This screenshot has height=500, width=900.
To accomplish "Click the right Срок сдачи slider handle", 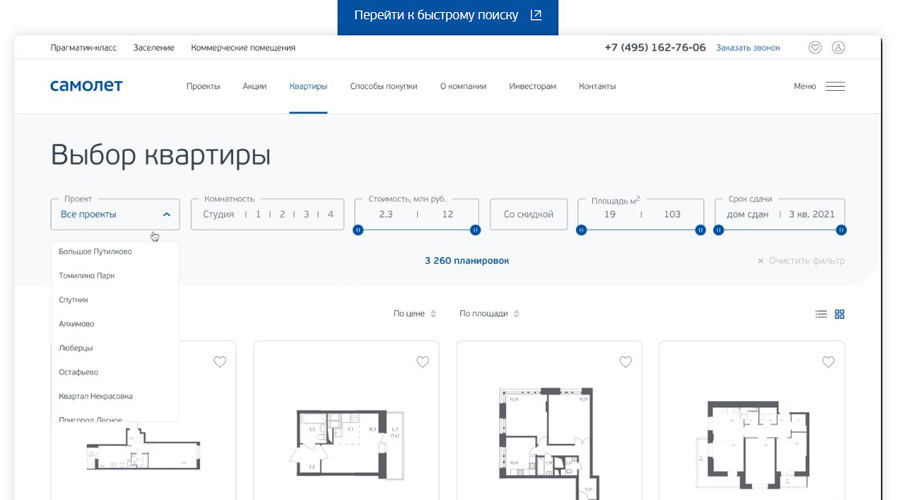I will [x=841, y=230].
